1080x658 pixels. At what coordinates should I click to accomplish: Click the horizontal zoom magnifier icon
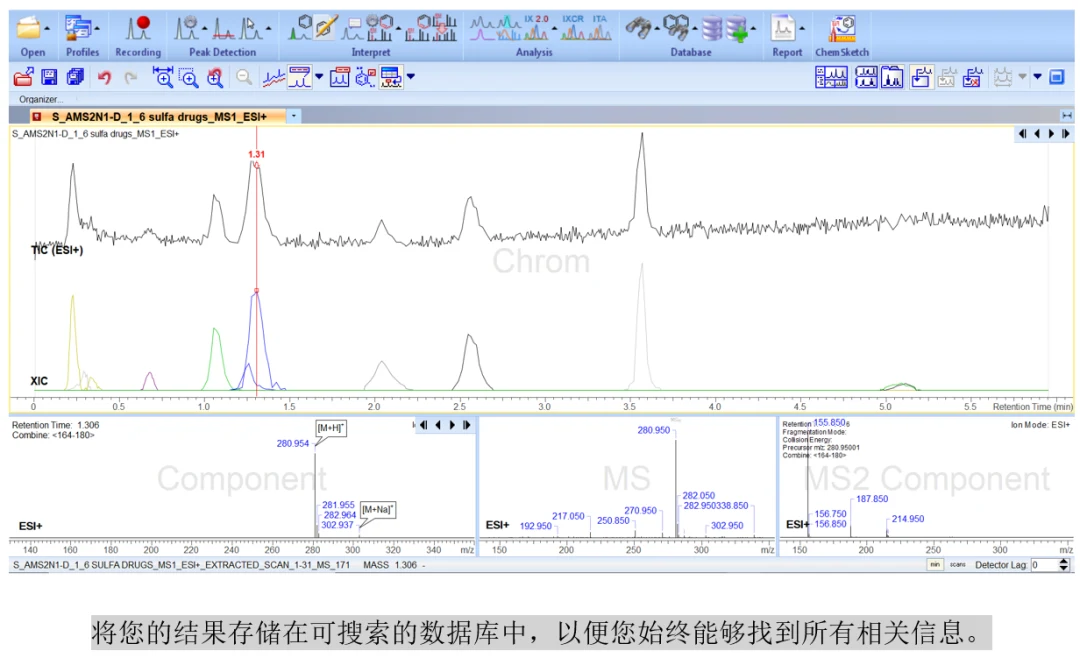click(163, 77)
